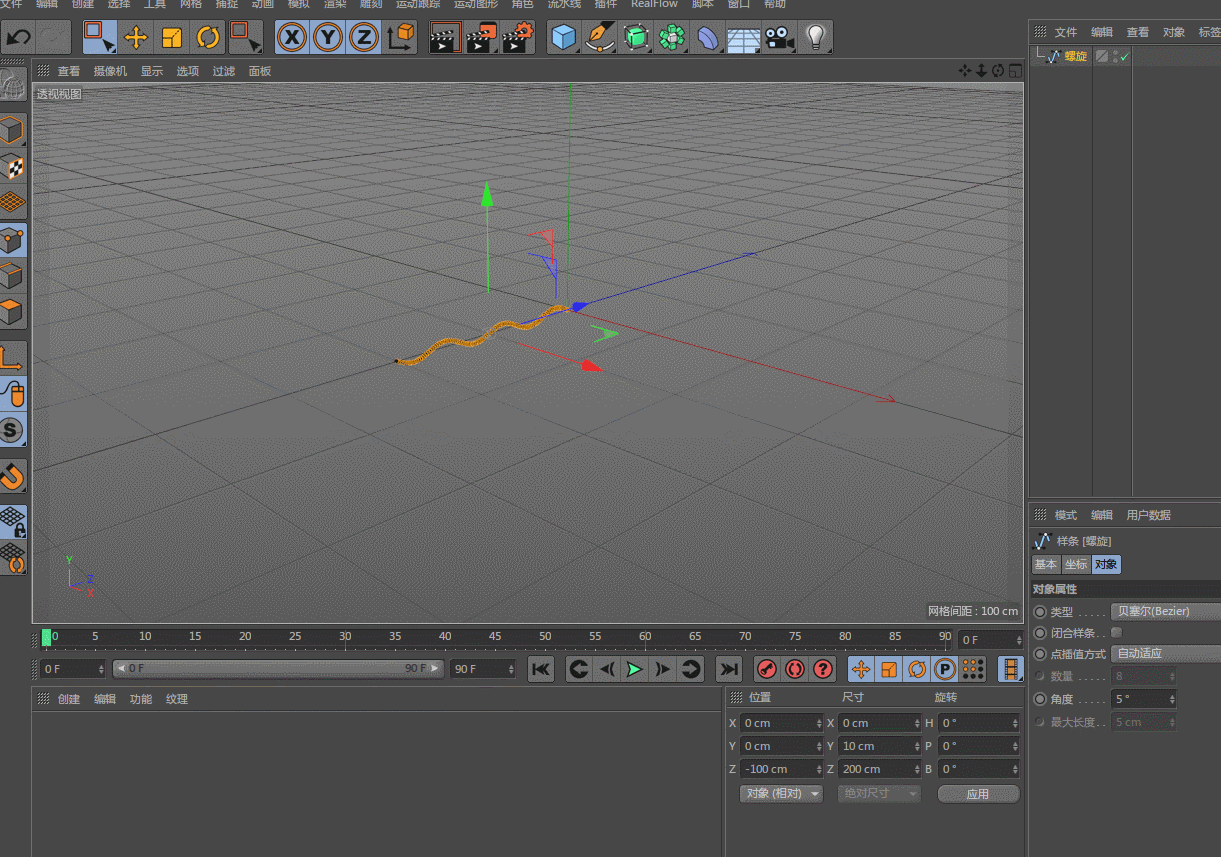Screen dimensions: 1221x857
Task: Click the red Record Active Objects button
Action: (x=767, y=669)
